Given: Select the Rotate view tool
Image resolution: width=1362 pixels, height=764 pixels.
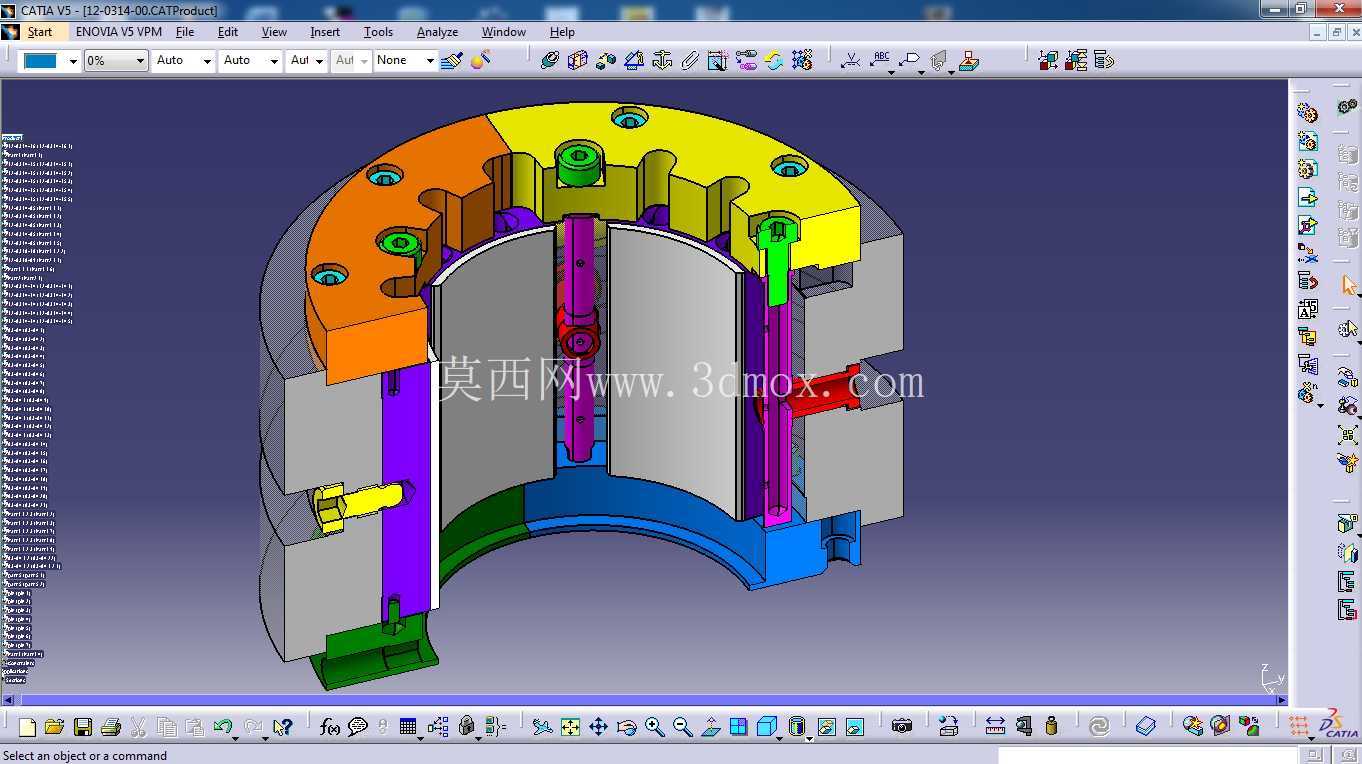Looking at the screenshot, I should [626, 727].
